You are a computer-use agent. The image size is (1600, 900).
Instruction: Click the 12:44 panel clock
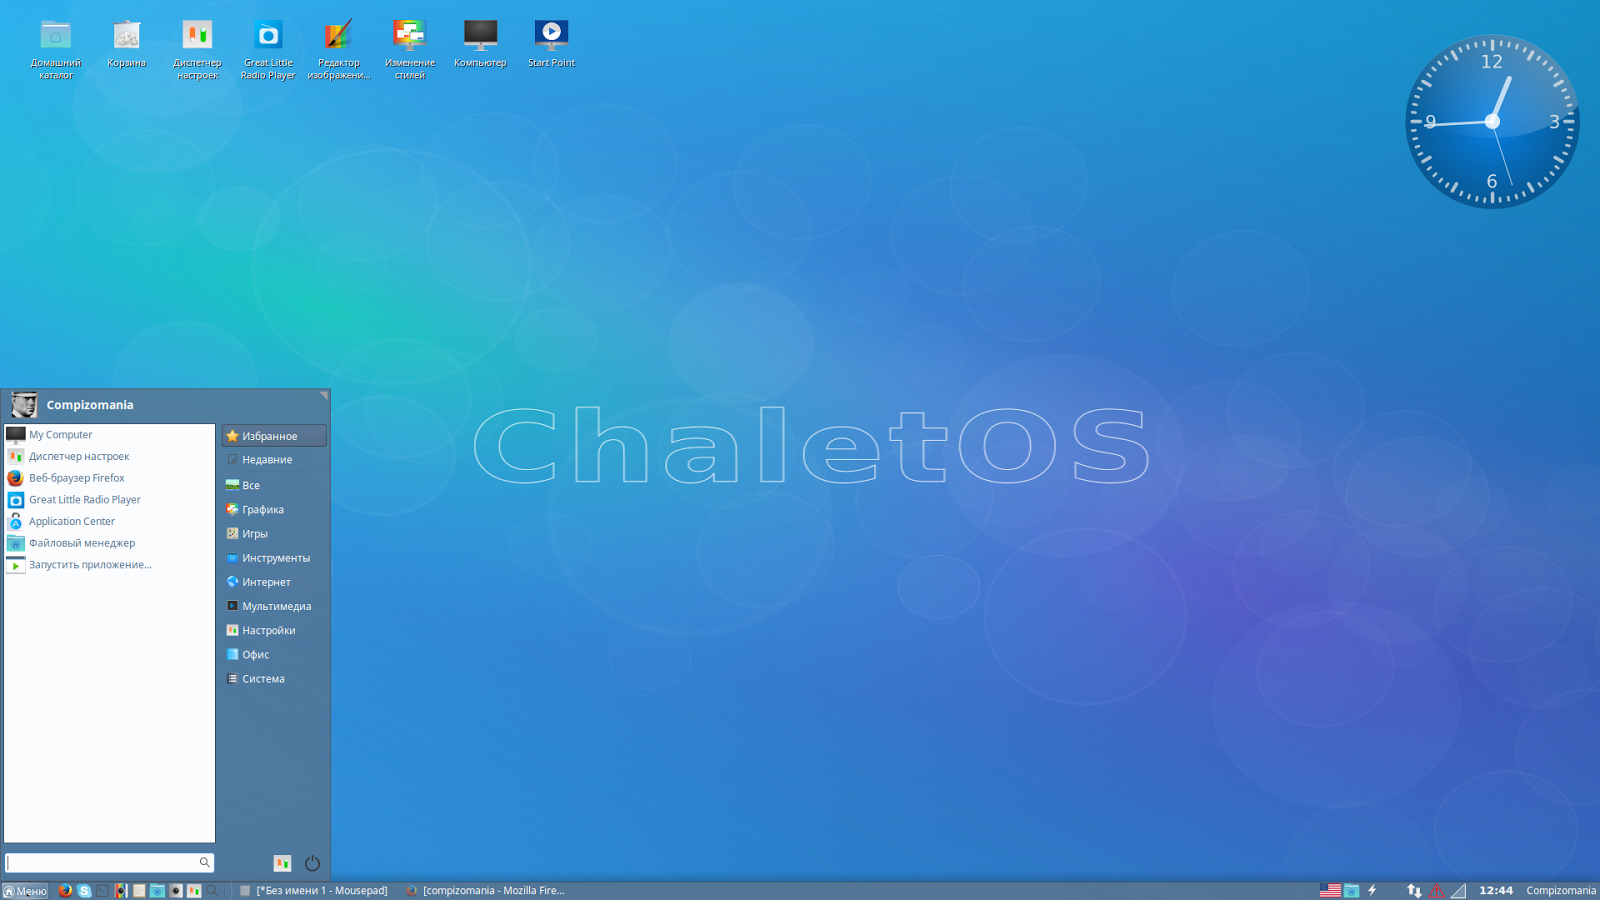click(1496, 891)
